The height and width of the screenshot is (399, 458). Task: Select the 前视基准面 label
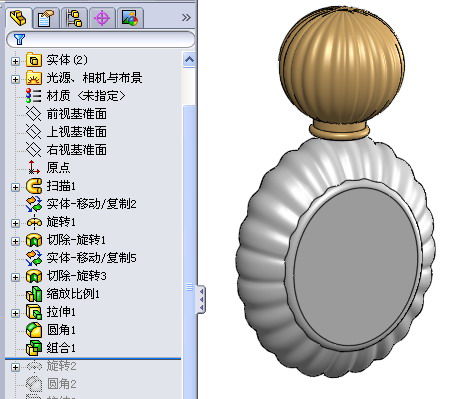[77, 114]
